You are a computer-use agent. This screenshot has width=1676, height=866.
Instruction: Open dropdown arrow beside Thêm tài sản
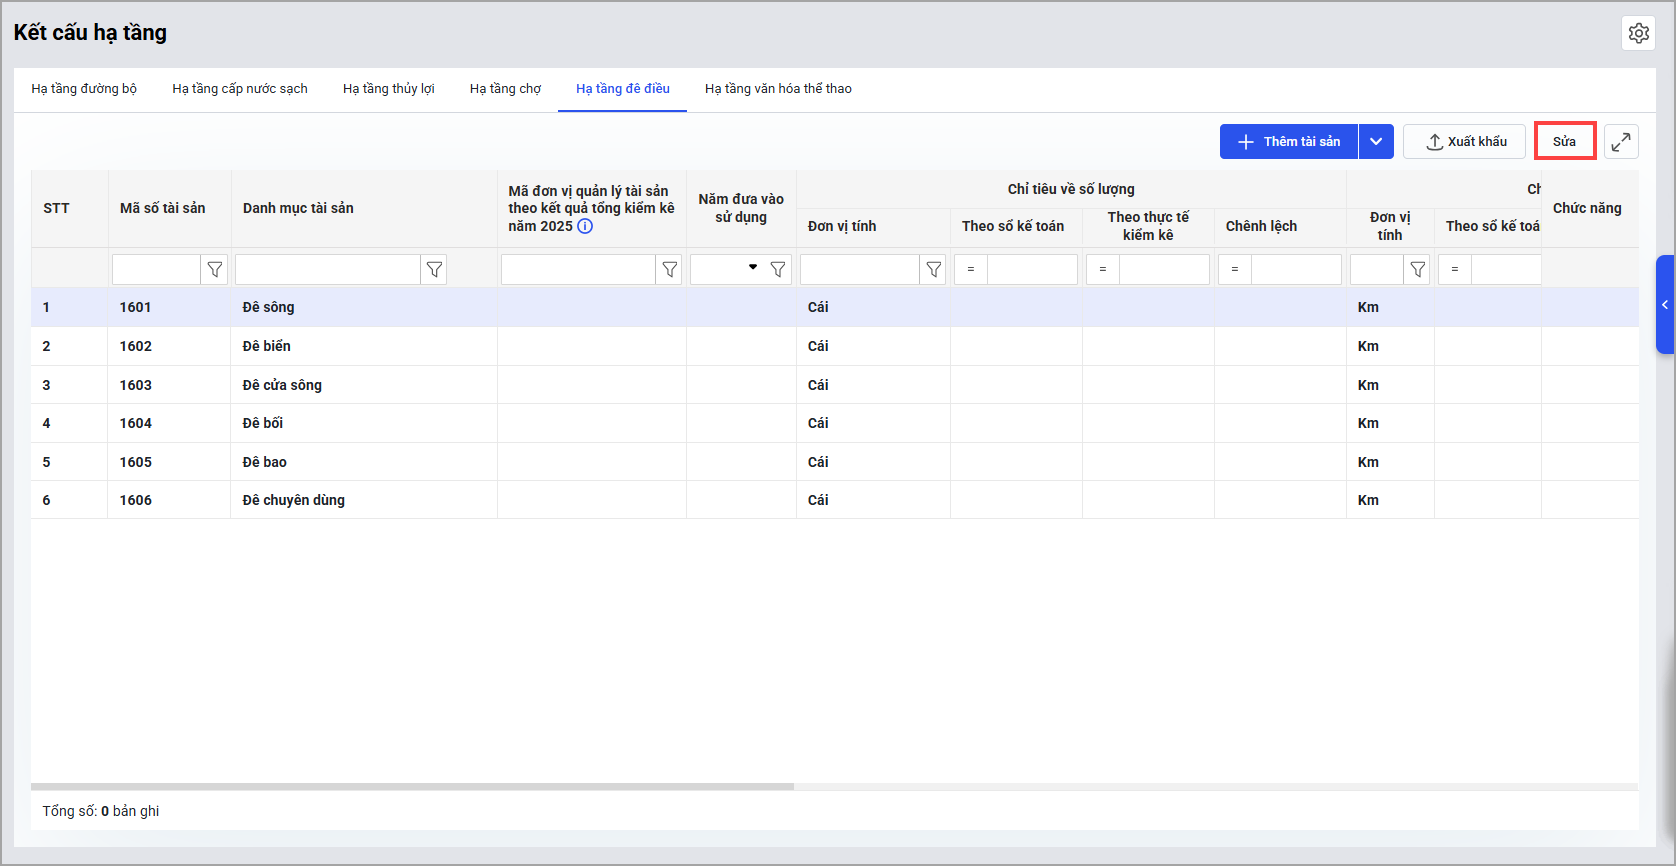[1376, 142]
